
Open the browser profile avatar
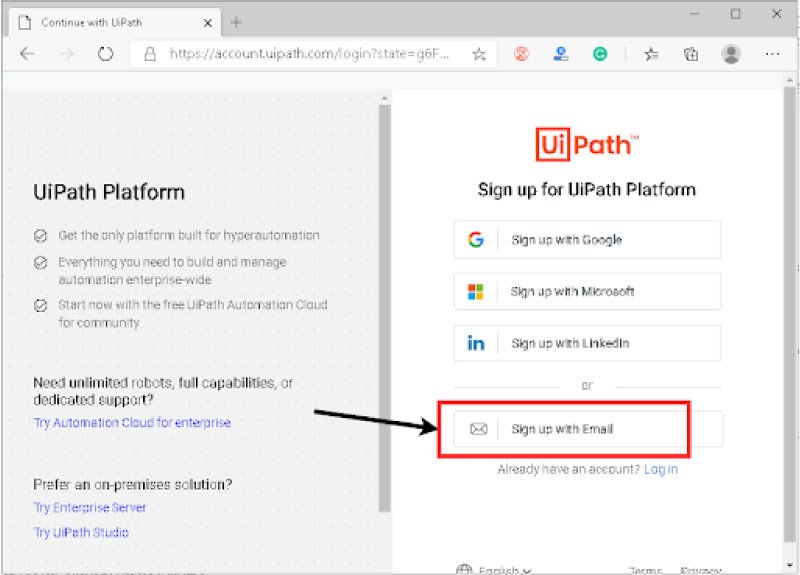pyautogui.click(x=731, y=54)
